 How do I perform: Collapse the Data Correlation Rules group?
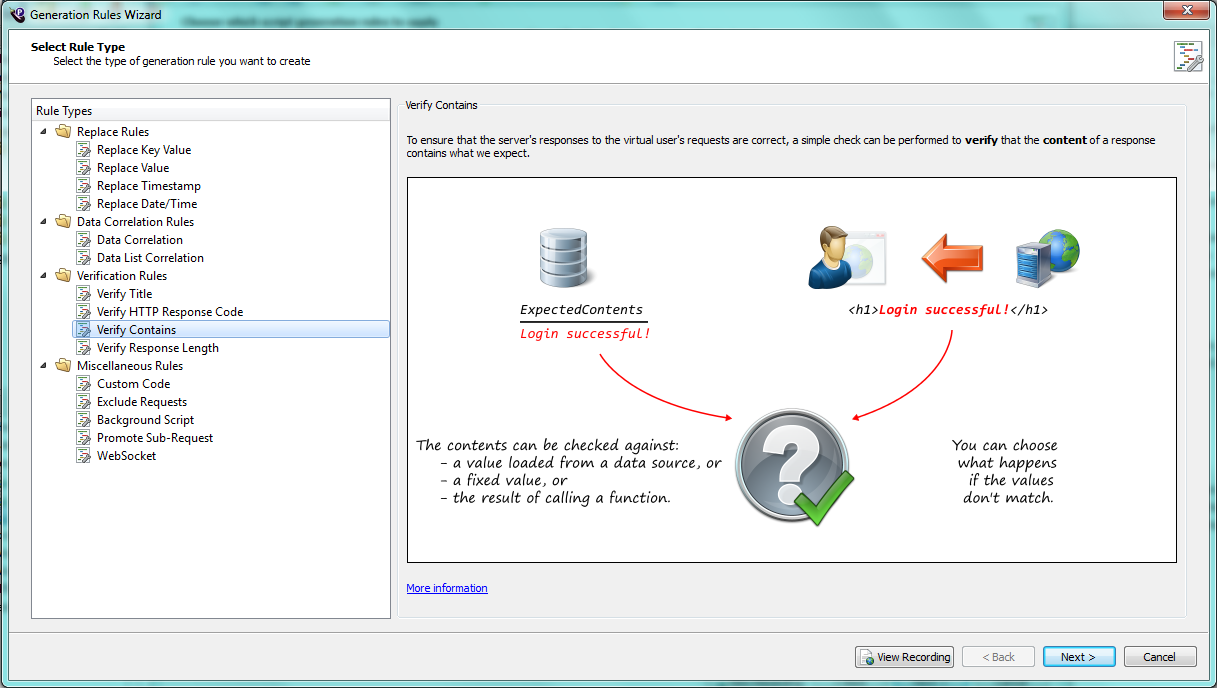pyautogui.click(x=44, y=222)
